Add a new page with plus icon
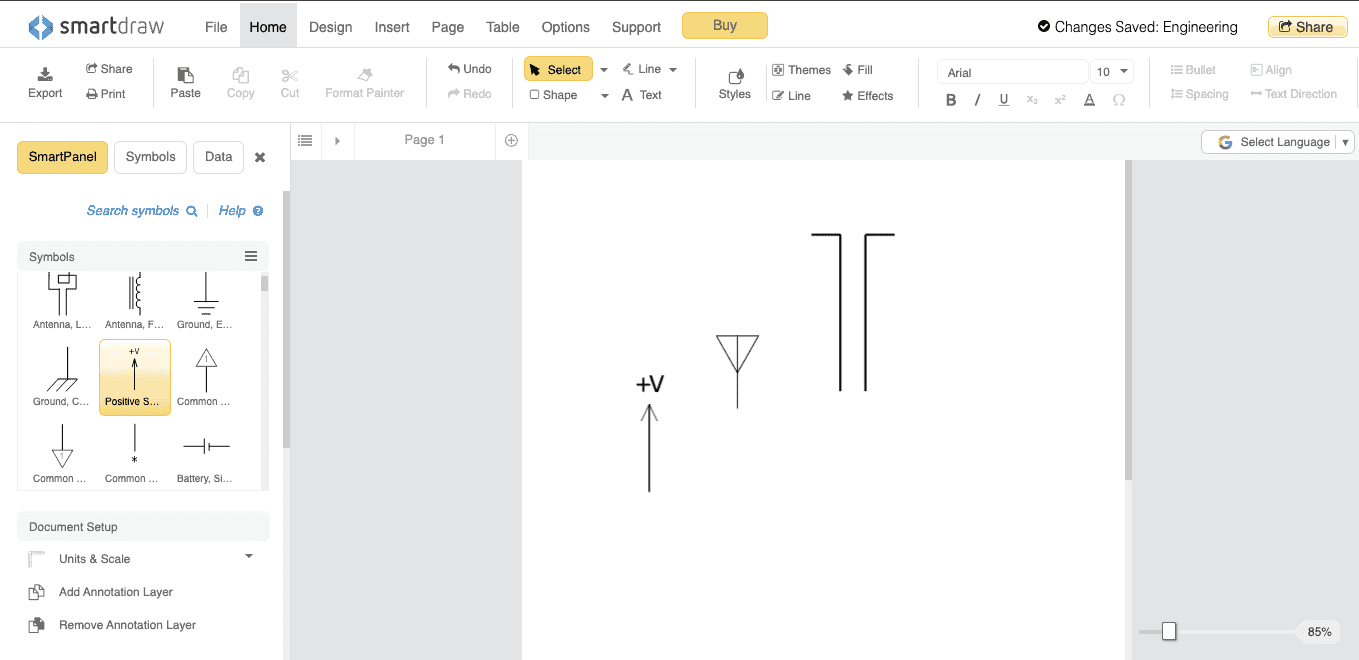 click(x=511, y=141)
